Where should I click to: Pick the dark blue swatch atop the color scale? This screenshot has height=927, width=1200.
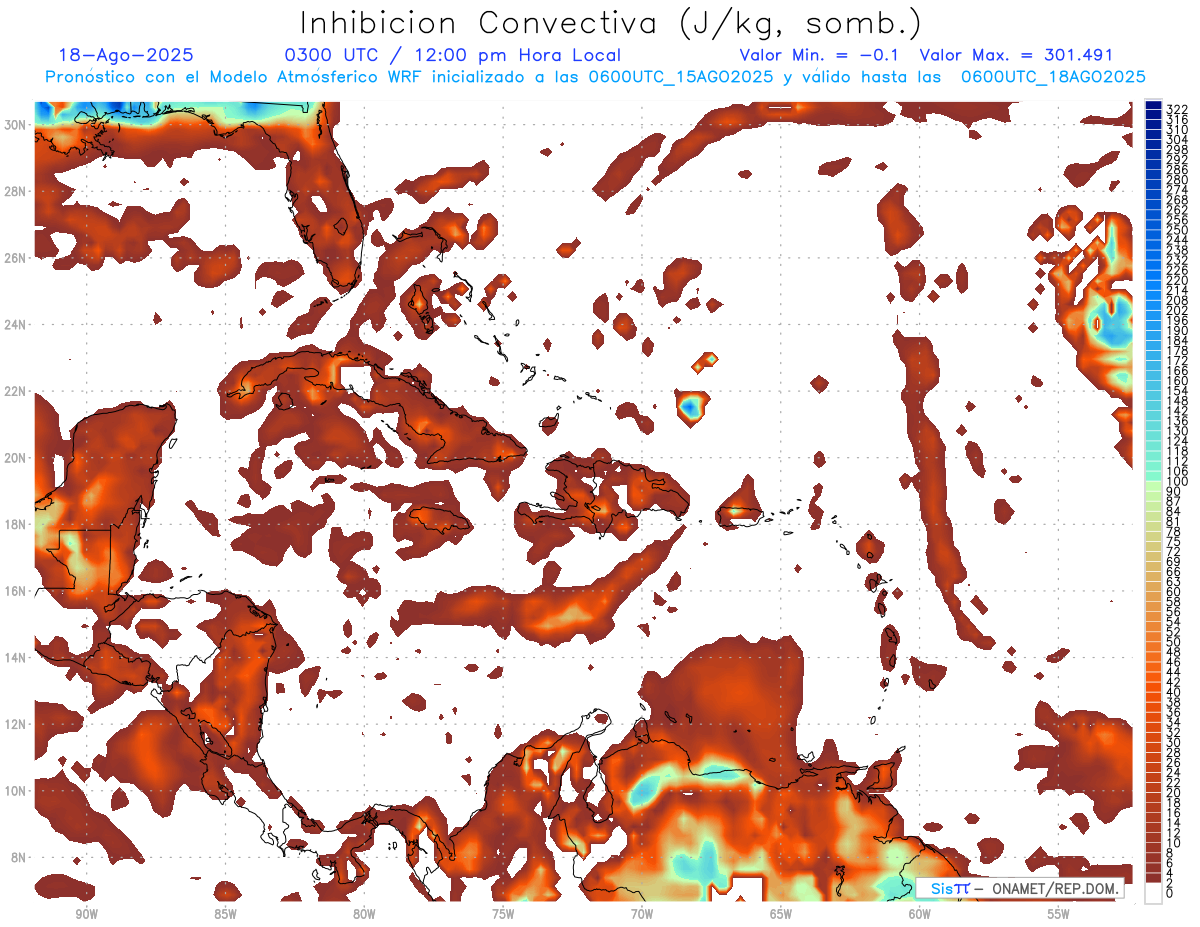(1153, 105)
